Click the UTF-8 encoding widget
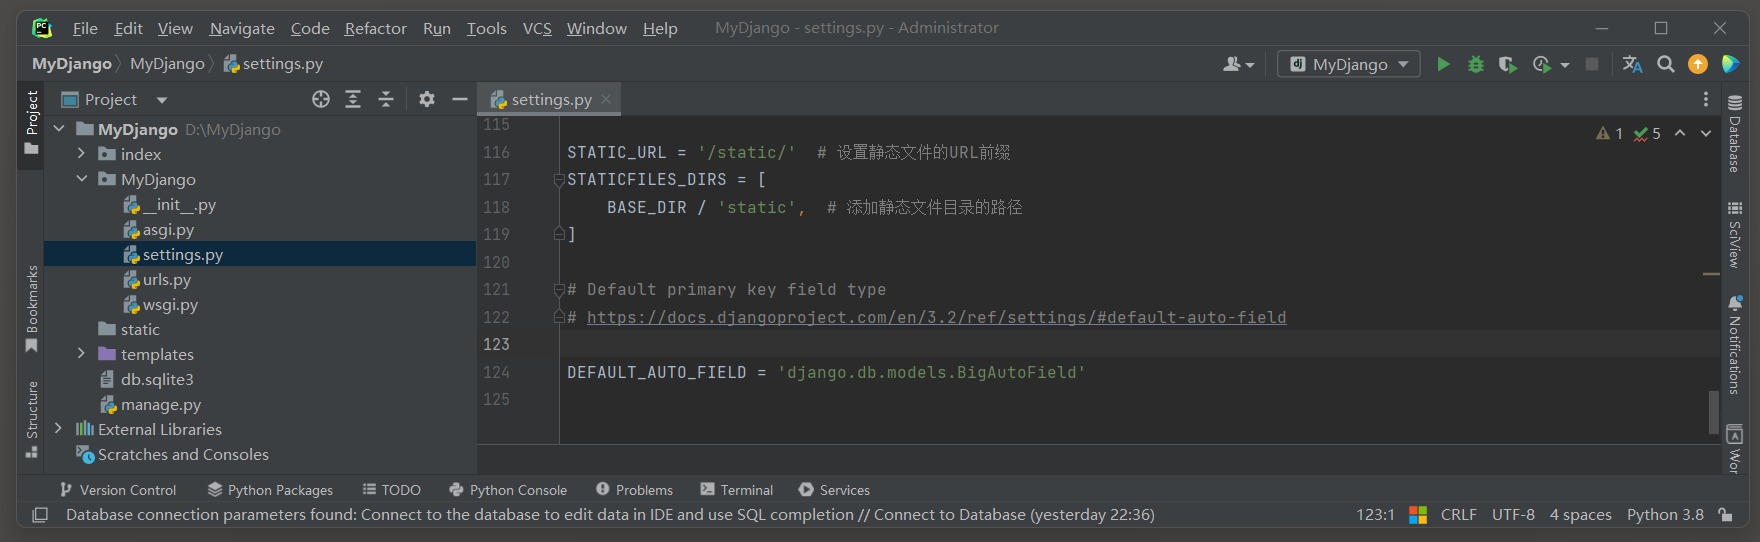1760x542 pixels. [1513, 515]
